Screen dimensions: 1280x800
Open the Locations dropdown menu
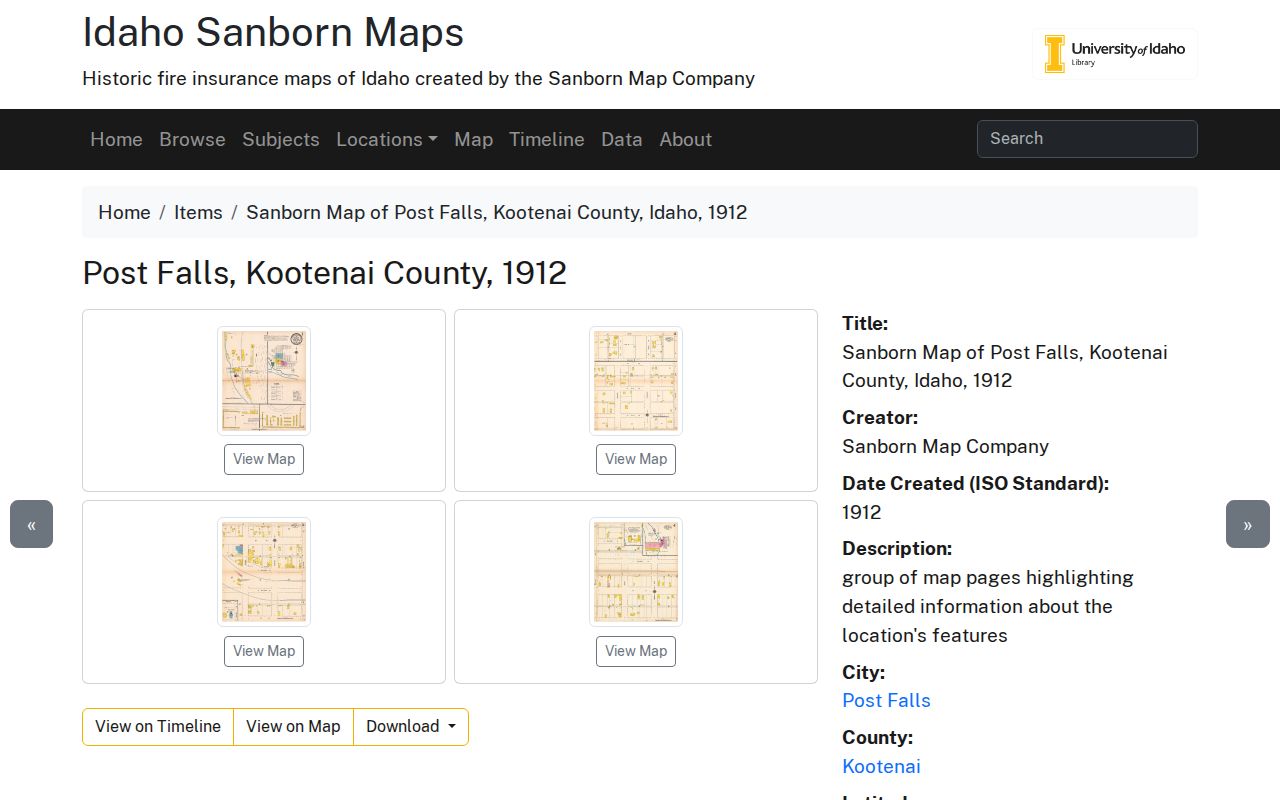pyautogui.click(x=387, y=139)
